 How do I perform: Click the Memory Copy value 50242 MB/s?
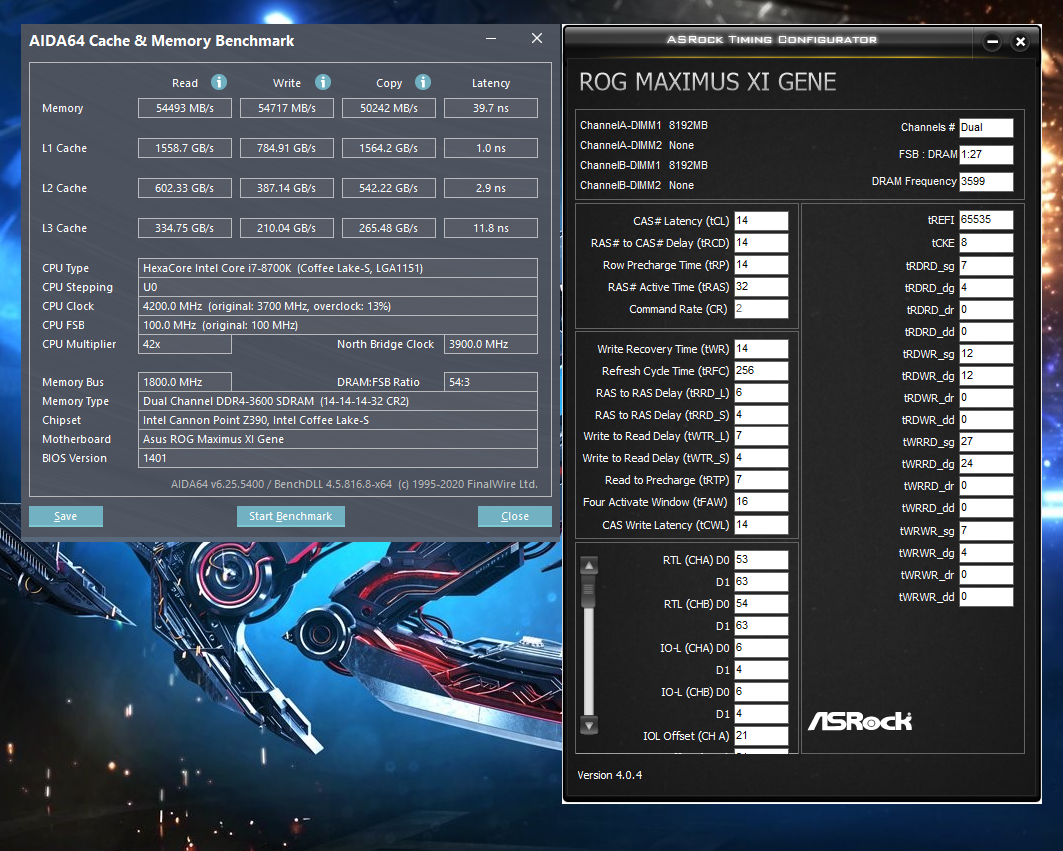coord(388,108)
